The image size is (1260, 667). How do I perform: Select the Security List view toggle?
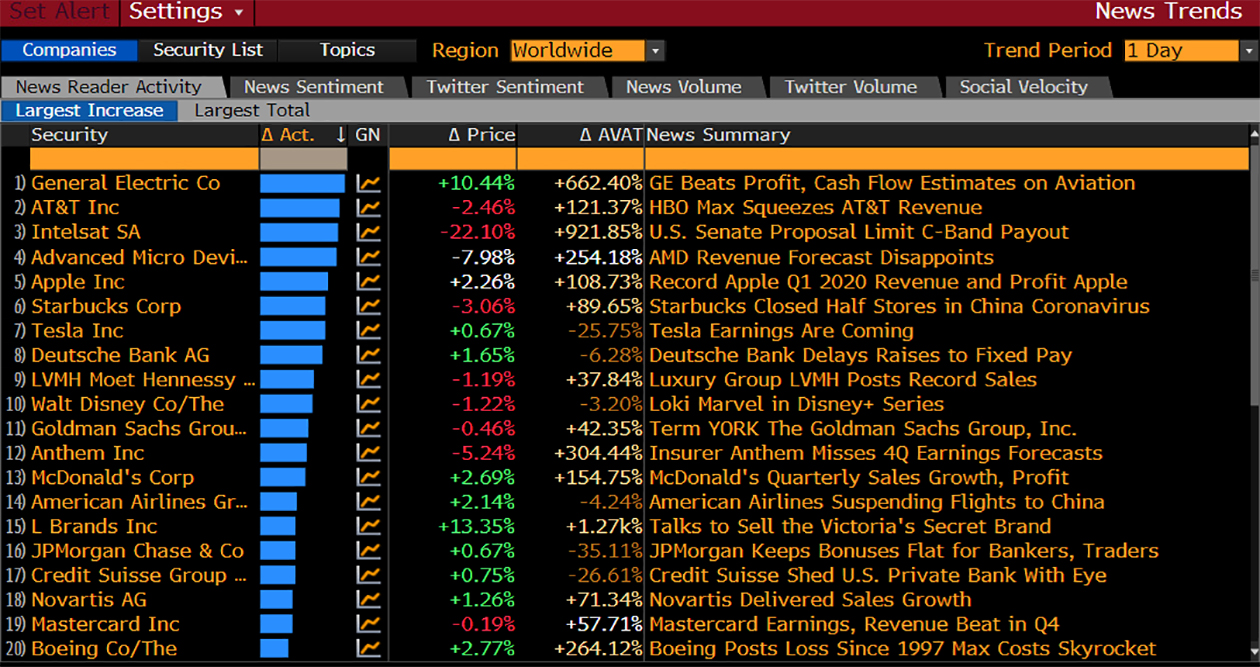[208, 50]
